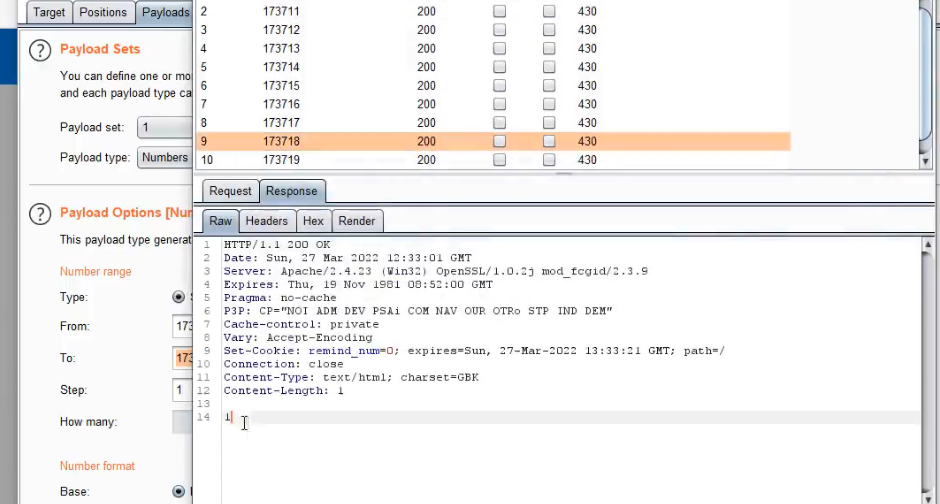Tick second checkbox in row 173713
Screen dimensions: 940x504
pos(549,49)
